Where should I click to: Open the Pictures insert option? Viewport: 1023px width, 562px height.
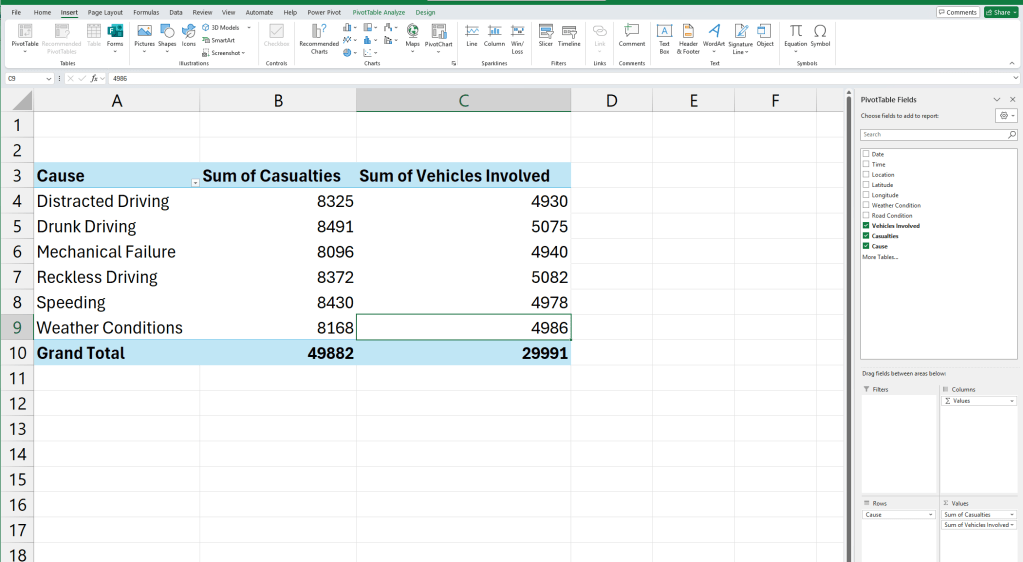click(x=144, y=35)
